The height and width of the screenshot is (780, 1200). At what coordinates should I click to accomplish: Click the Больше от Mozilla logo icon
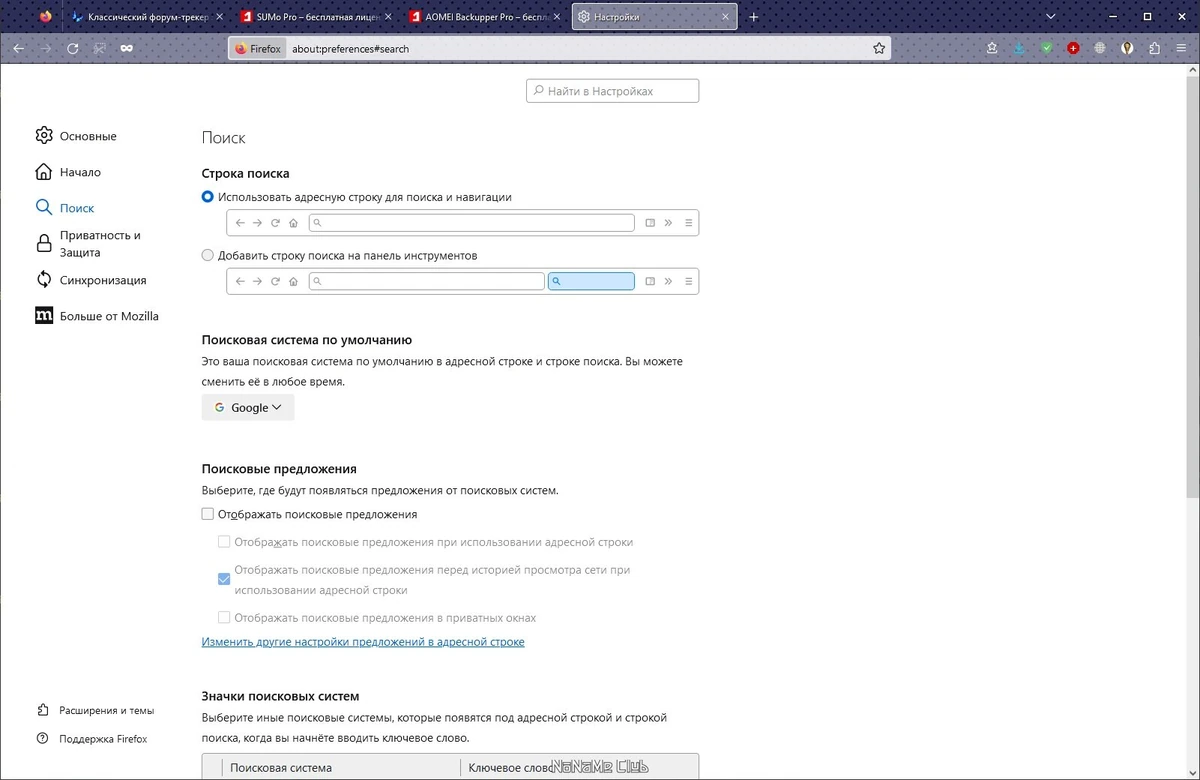pyautogui.click(x=44, y=316)
